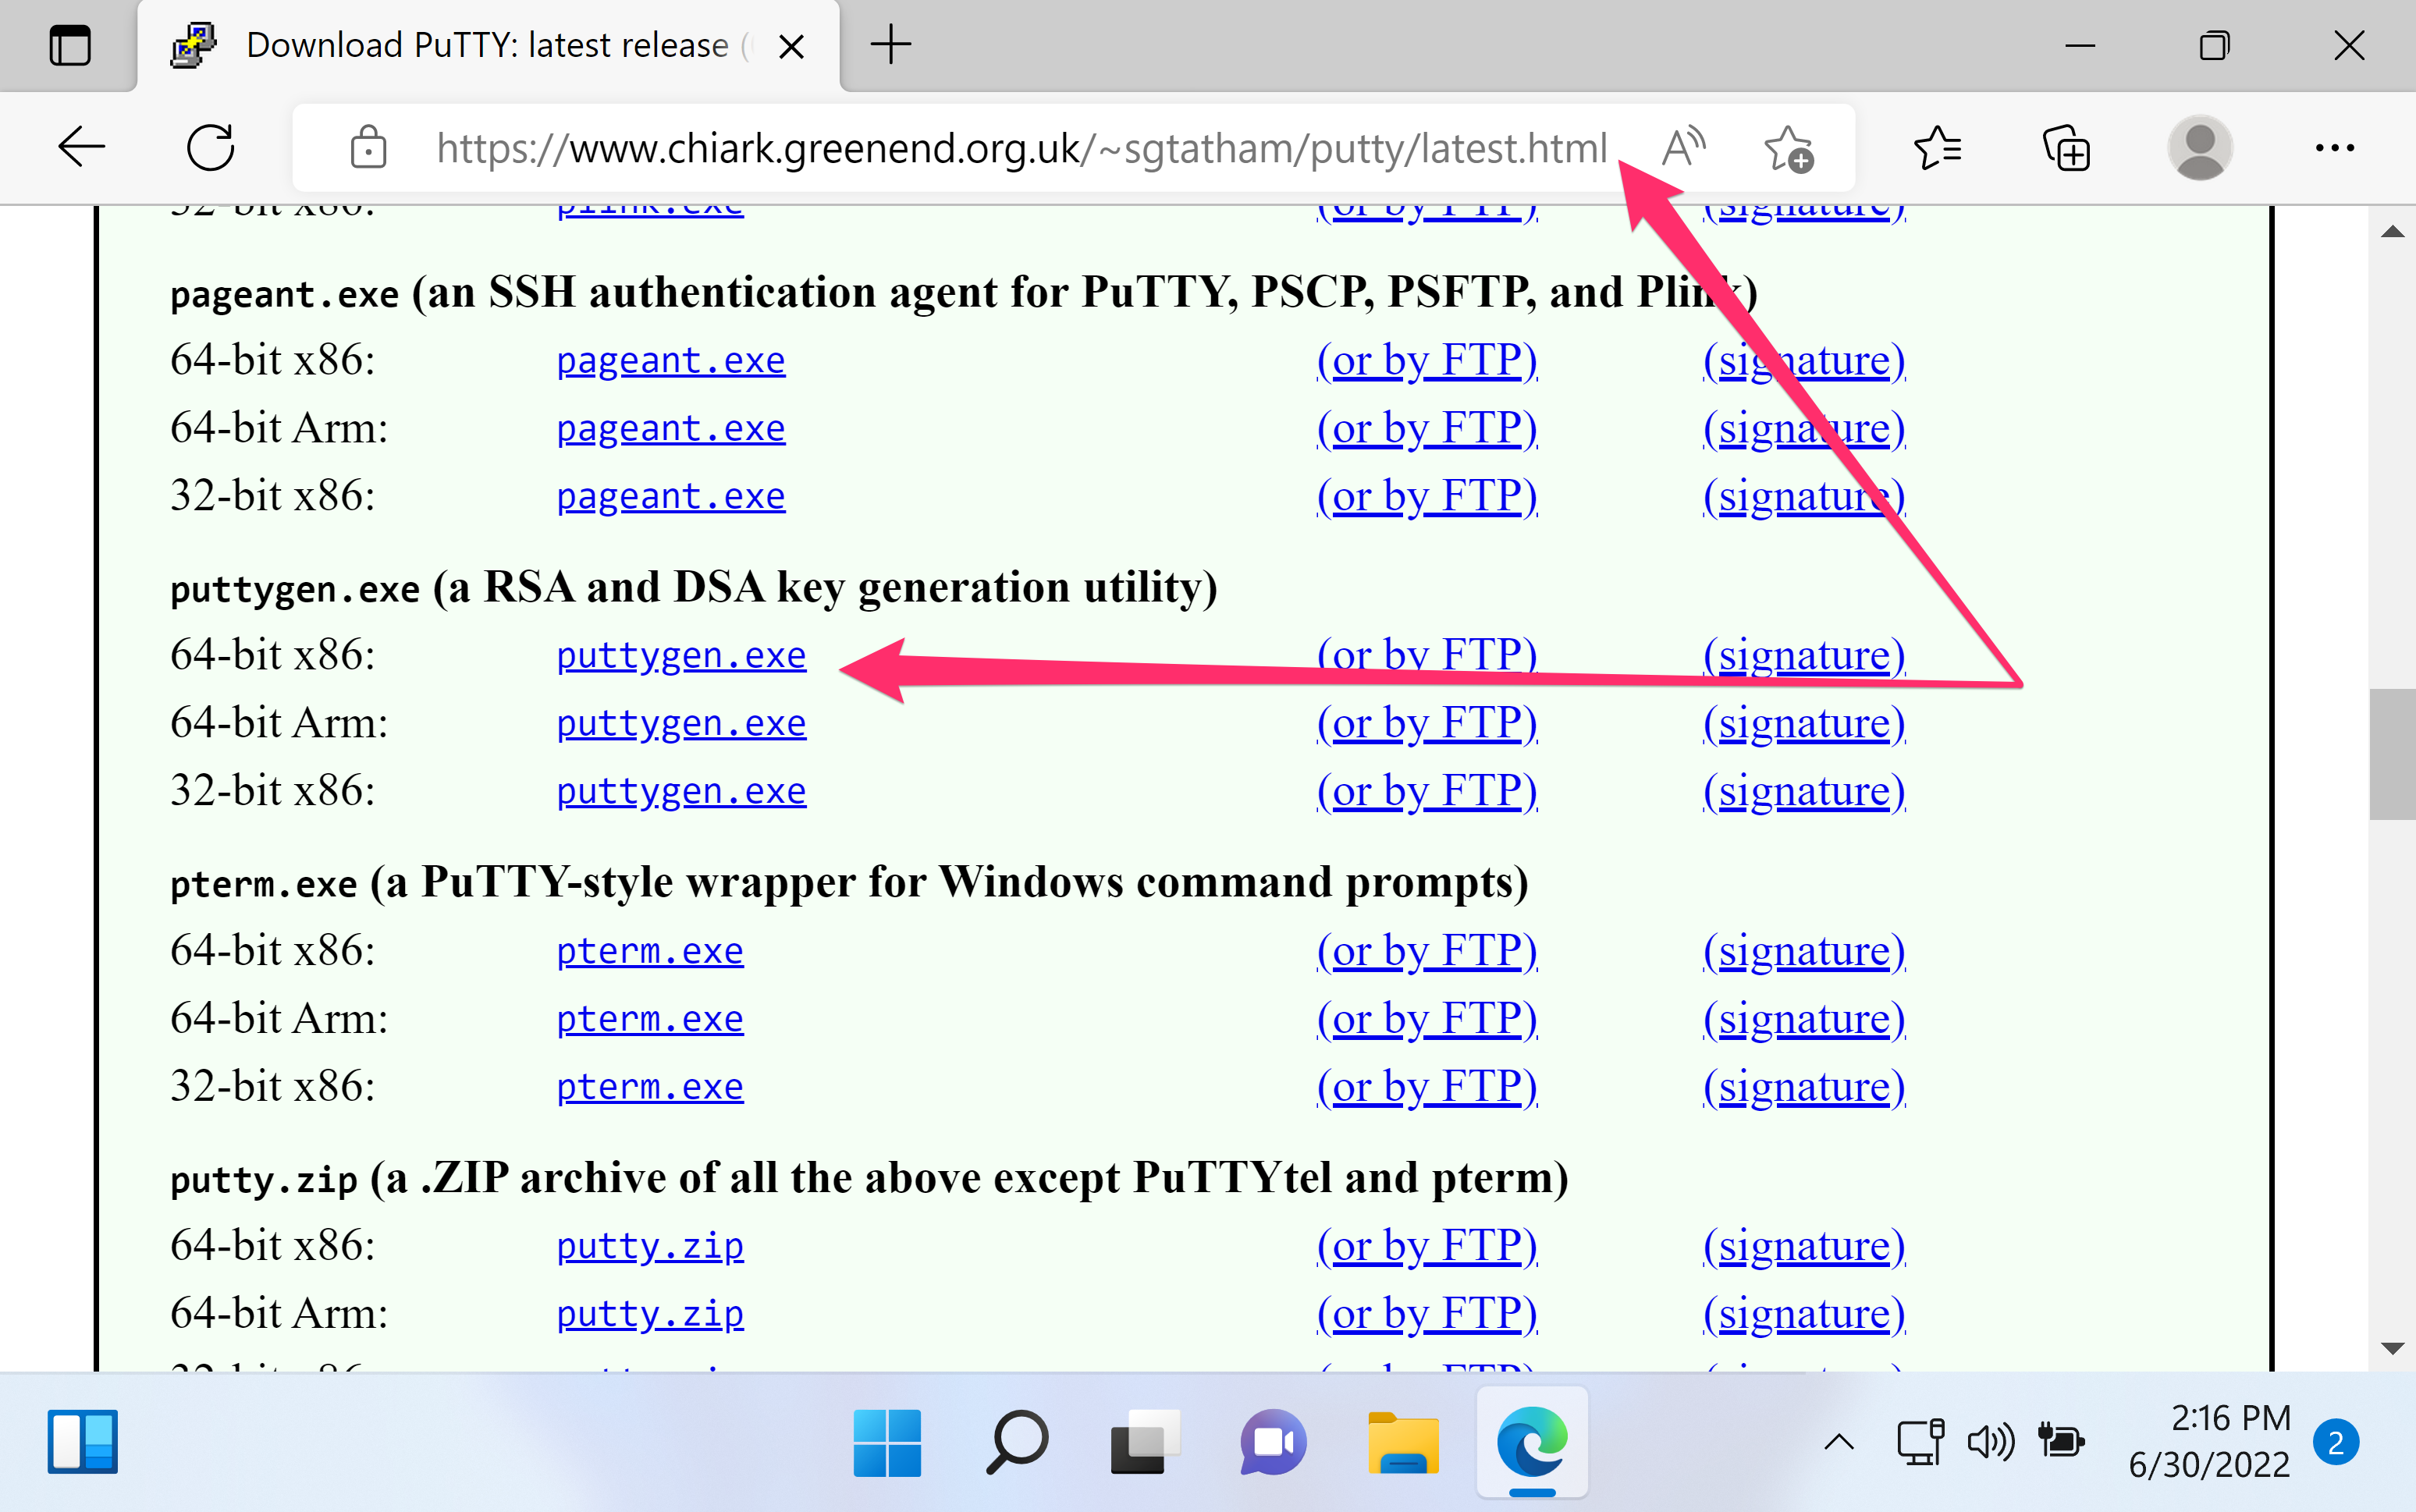Image resolution: width=2416 pixels, height=1512 pixels.
Task: Show hidden system tray icons
Action: 1839,1442
